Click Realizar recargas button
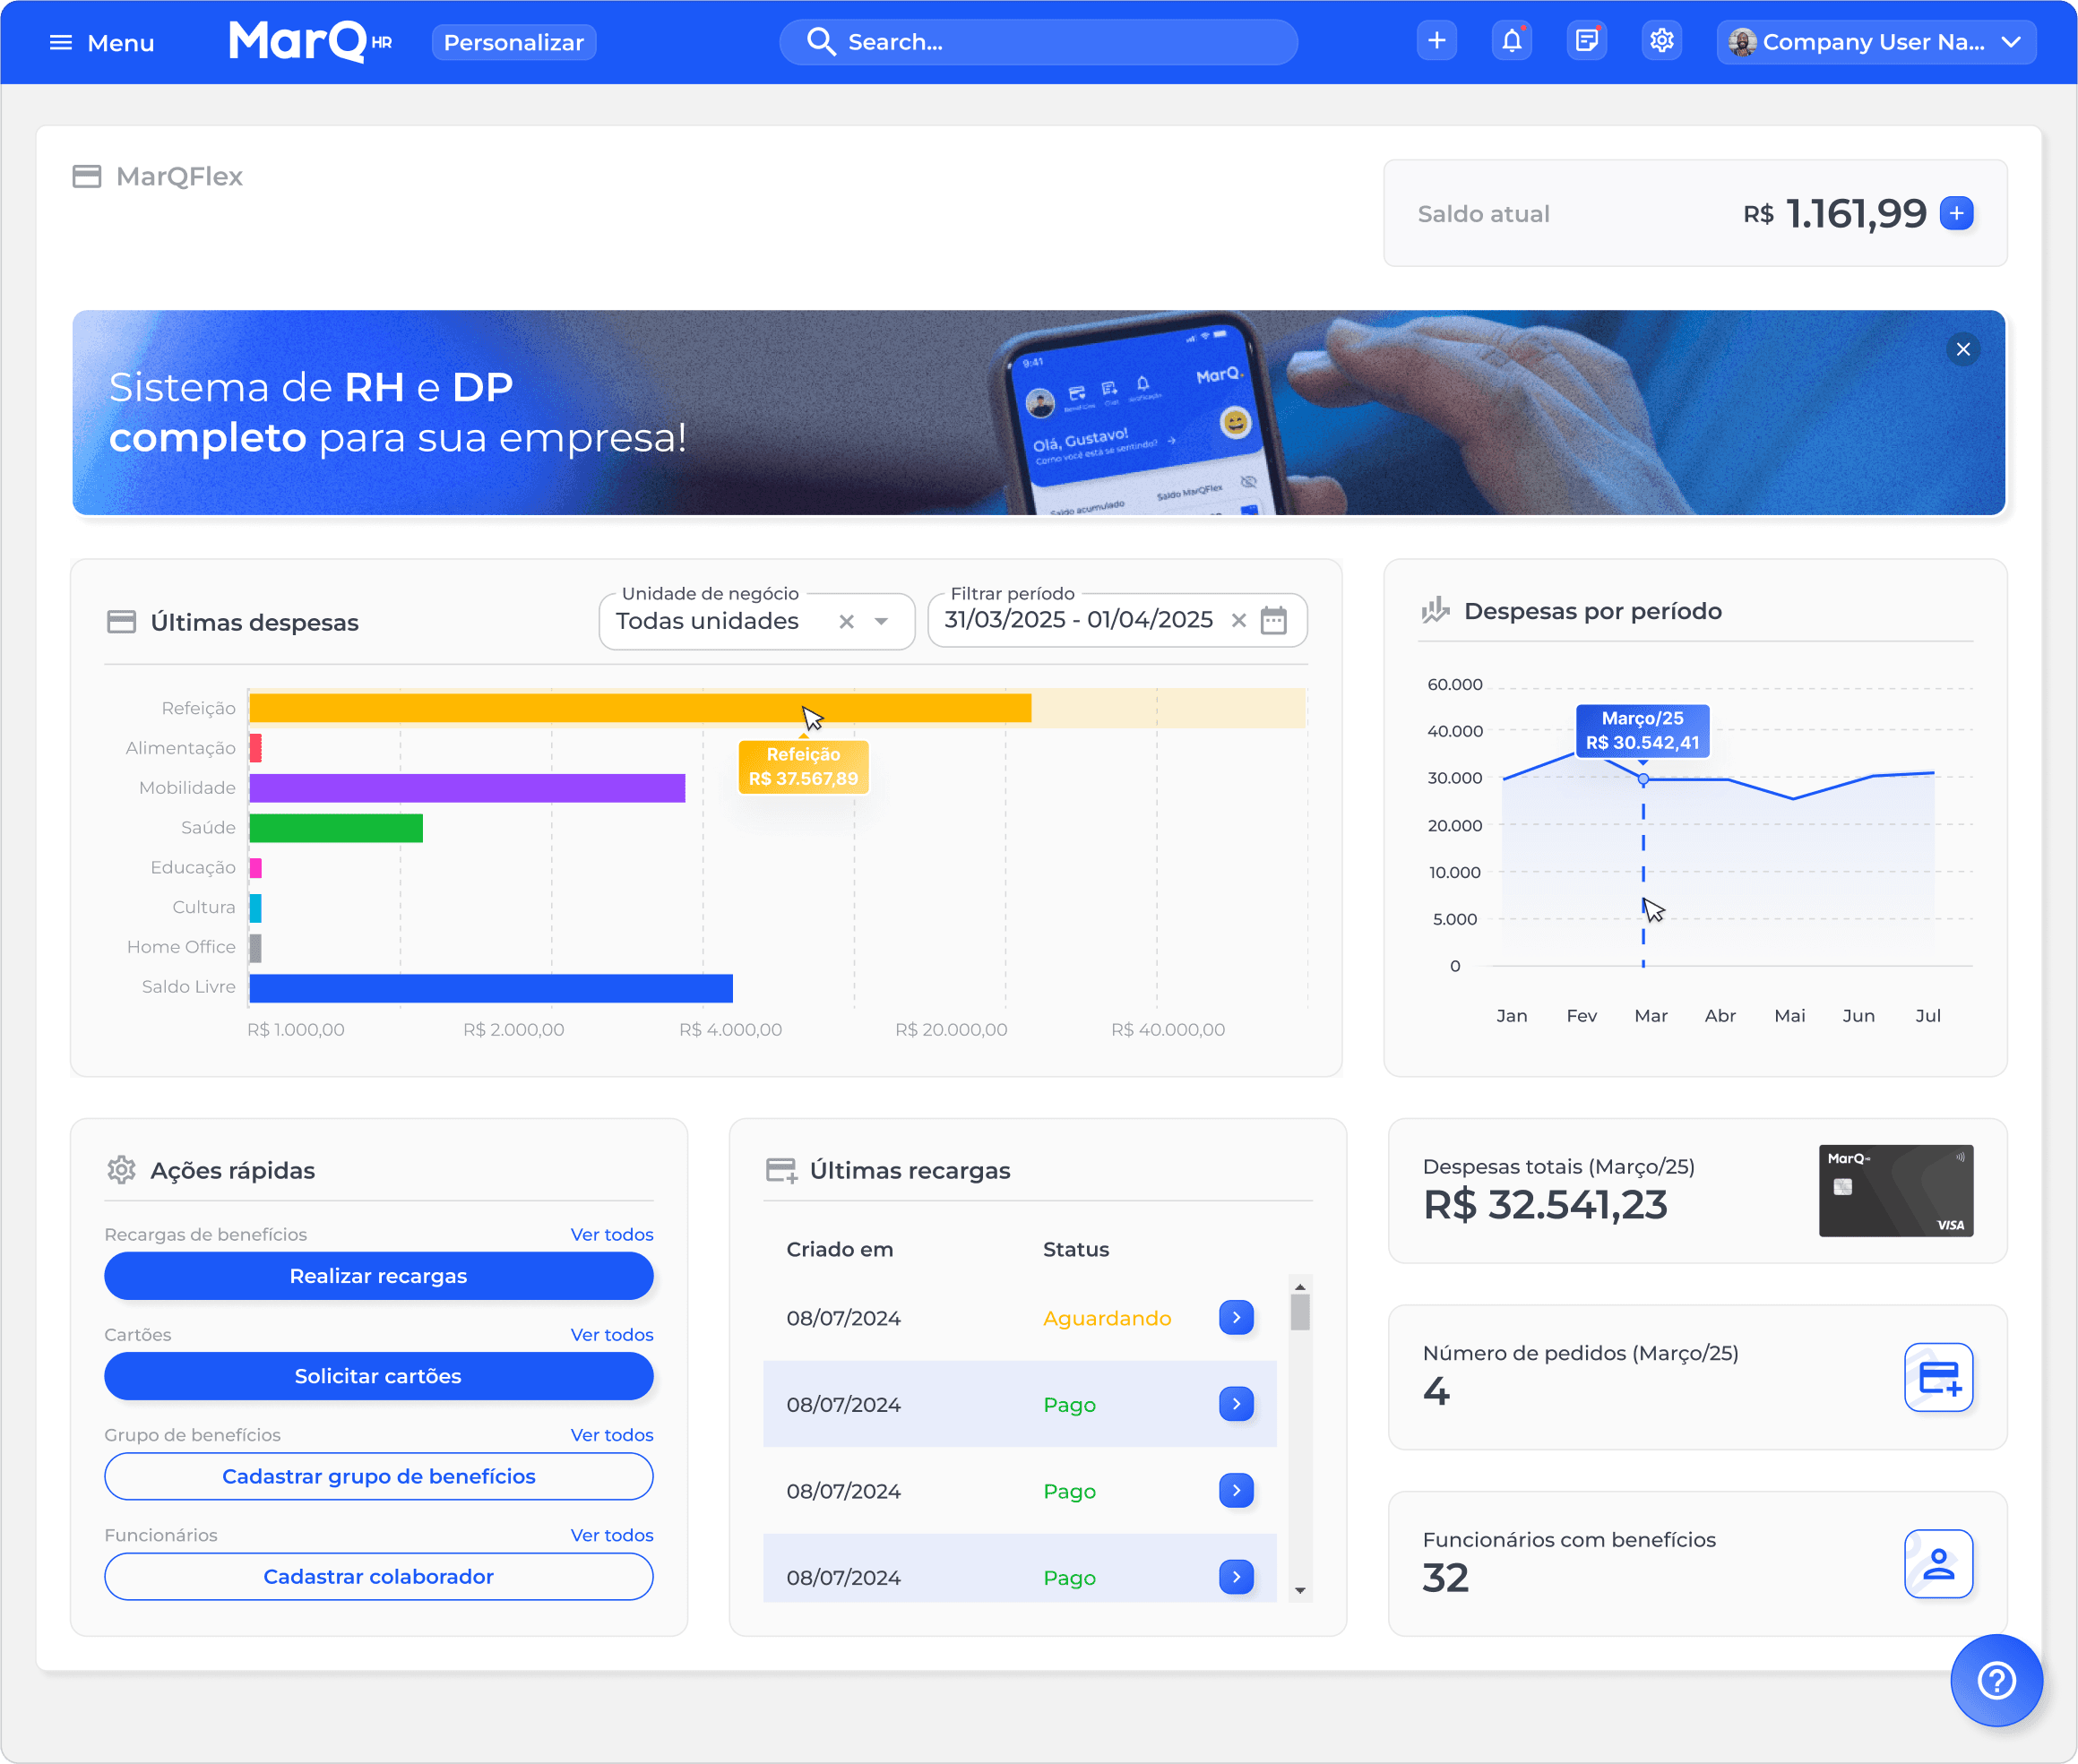 (x=378, y=1276)
